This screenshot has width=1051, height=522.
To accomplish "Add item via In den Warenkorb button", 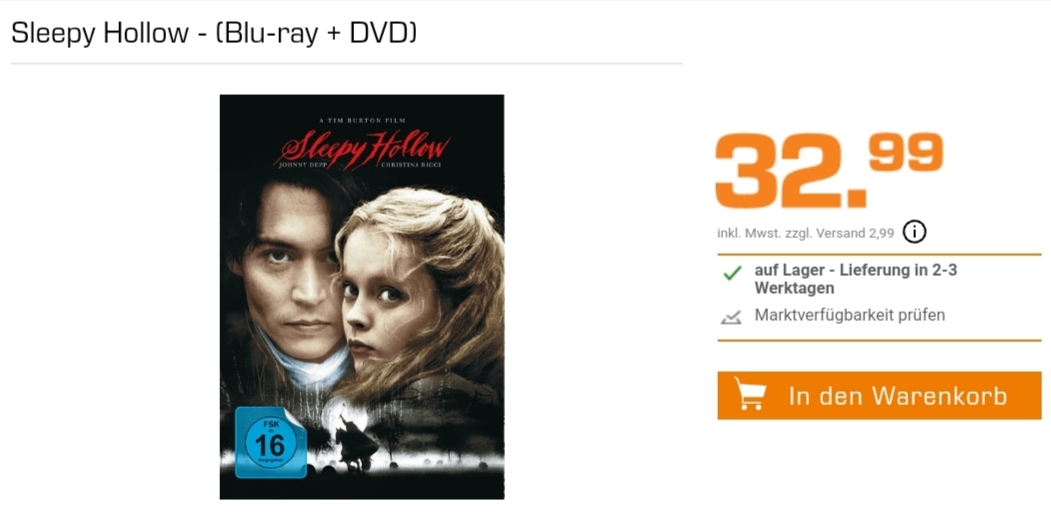I will pyautogui.click(x=879, y=395).
